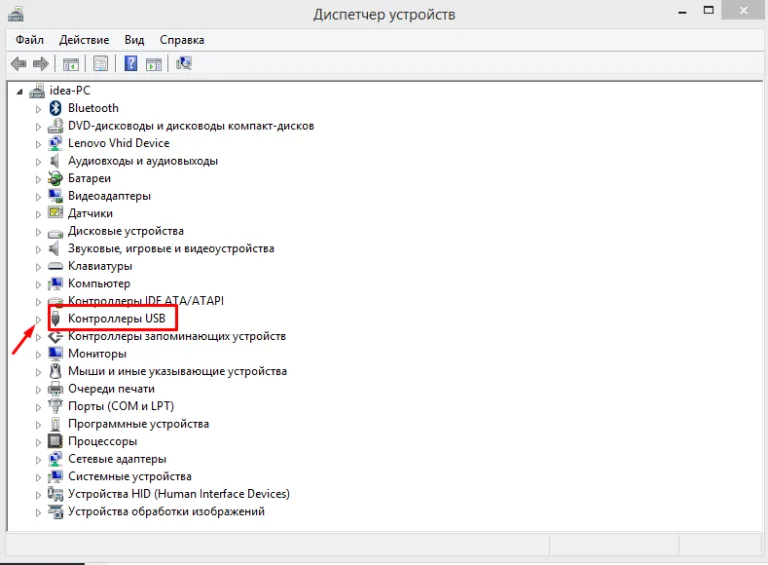Select DVD-дисководы и дисководы компакт-дисков
The image size is (768, 565).
click(x=191, y=126)
